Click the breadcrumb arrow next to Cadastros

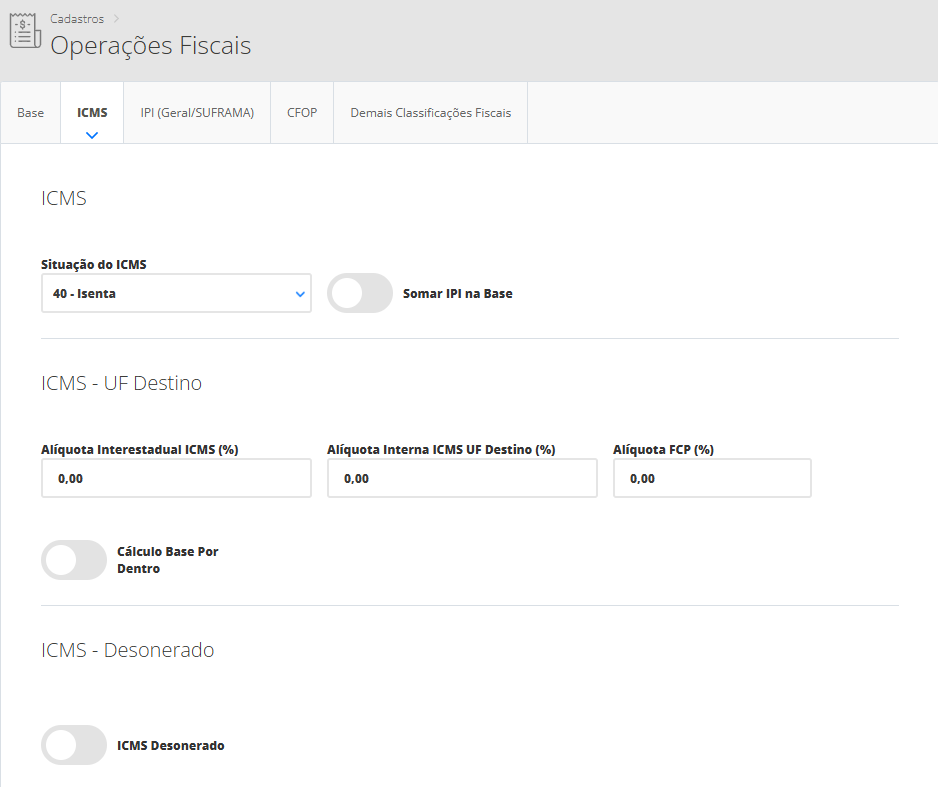point(116,18)
